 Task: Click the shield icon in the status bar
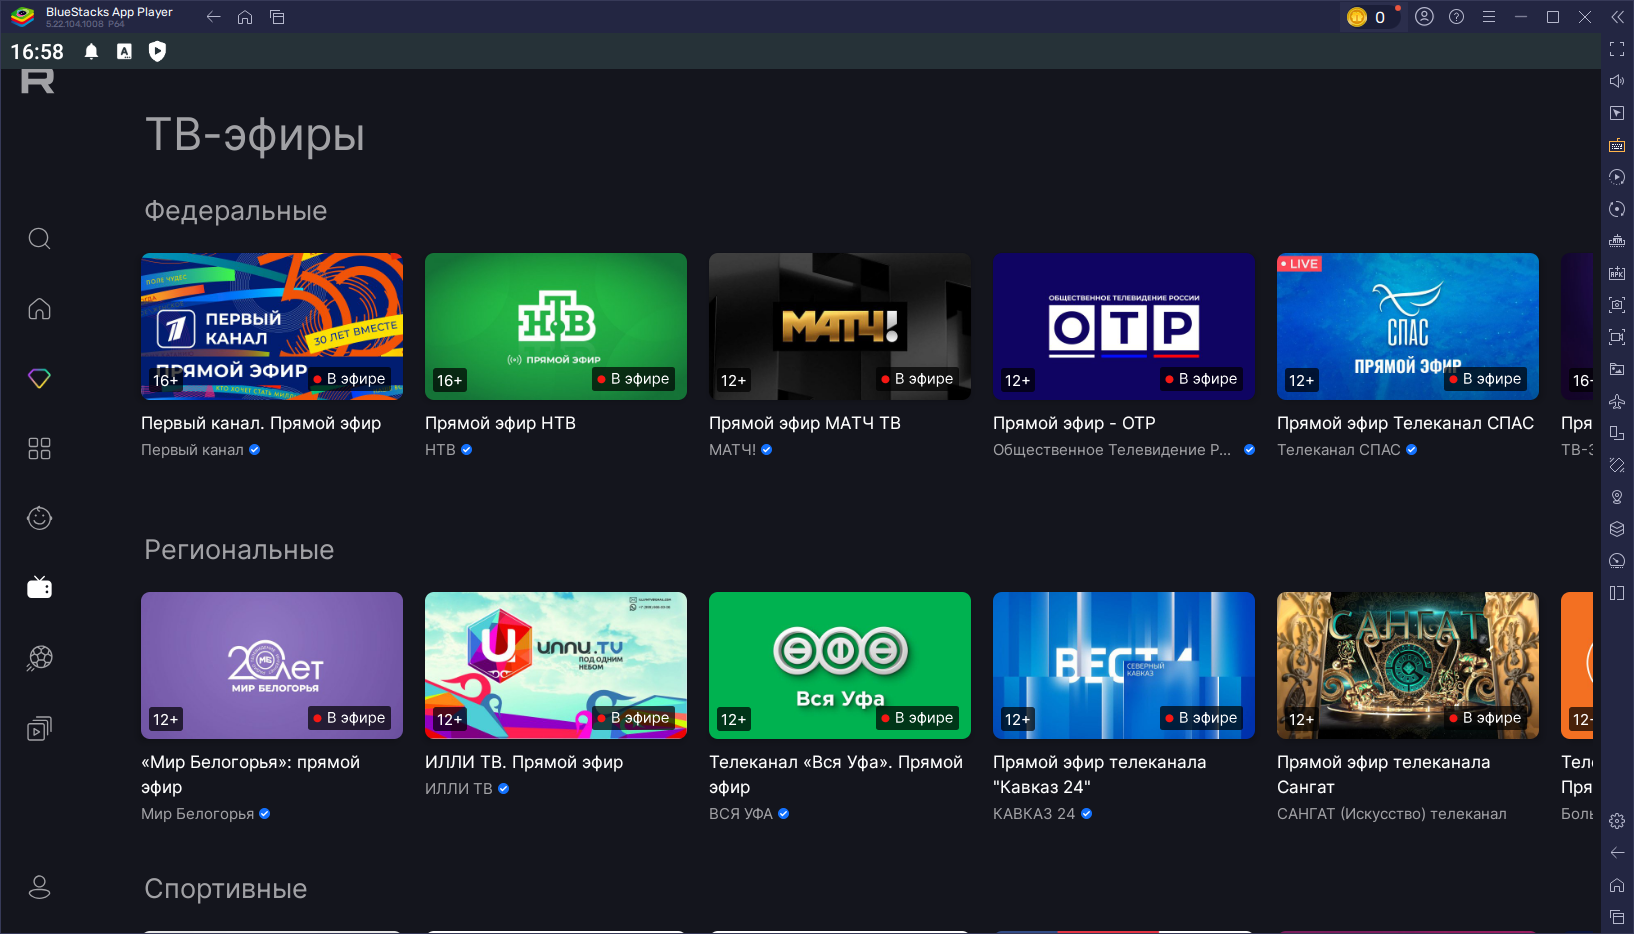click(x=157, y=51)
